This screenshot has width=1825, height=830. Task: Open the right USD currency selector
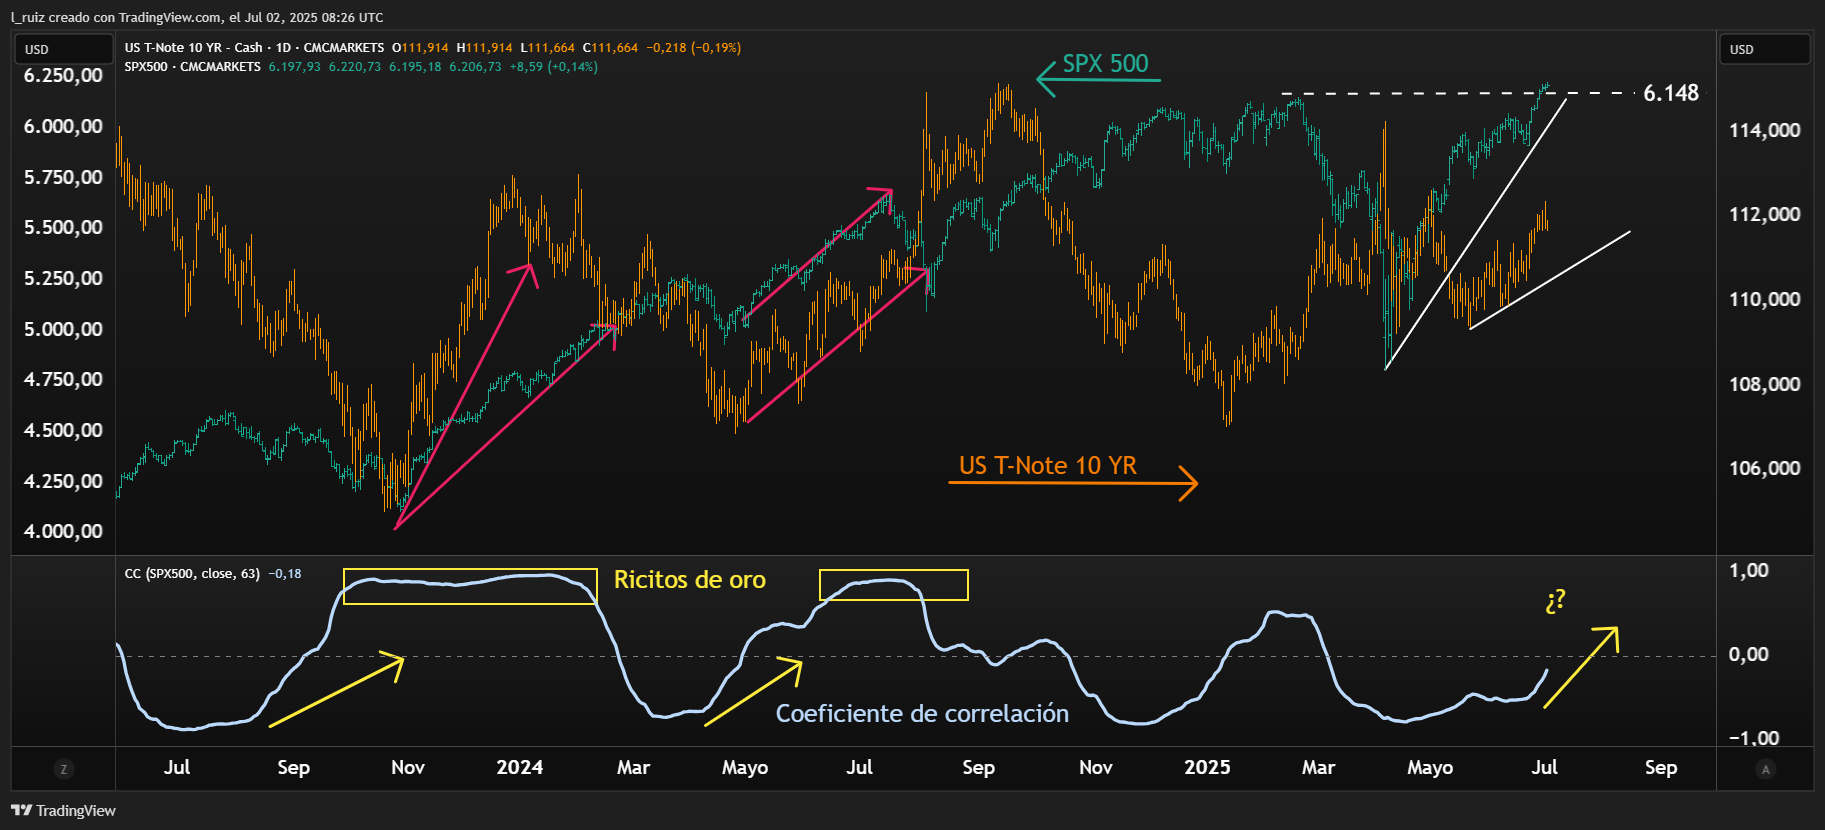pos(1765,49)
